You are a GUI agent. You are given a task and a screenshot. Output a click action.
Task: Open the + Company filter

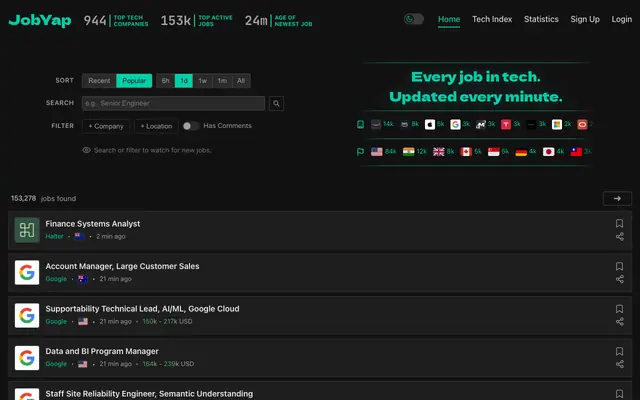coord(106,126)
